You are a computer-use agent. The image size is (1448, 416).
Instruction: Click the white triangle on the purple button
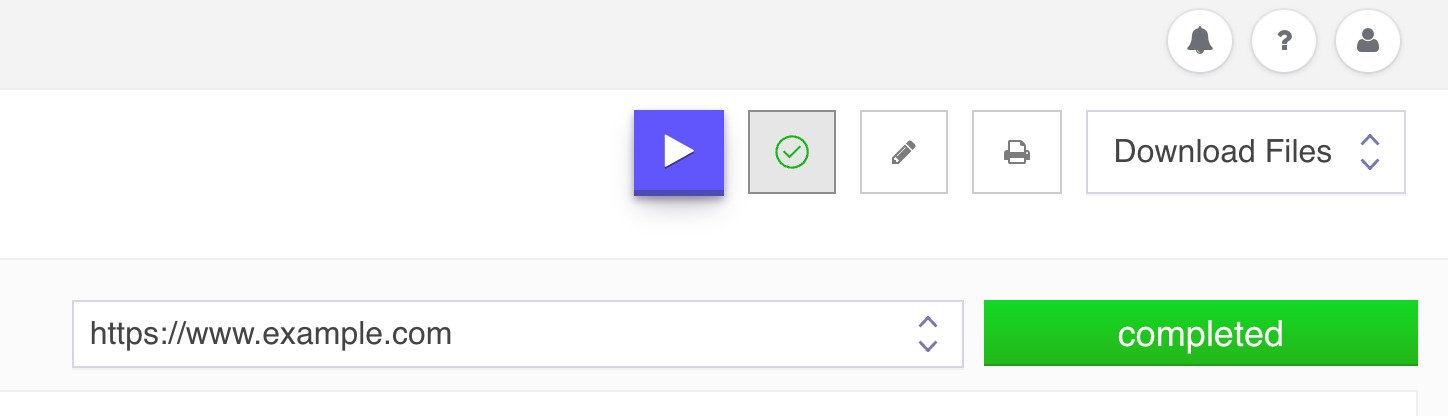click(x=680, y=151)
